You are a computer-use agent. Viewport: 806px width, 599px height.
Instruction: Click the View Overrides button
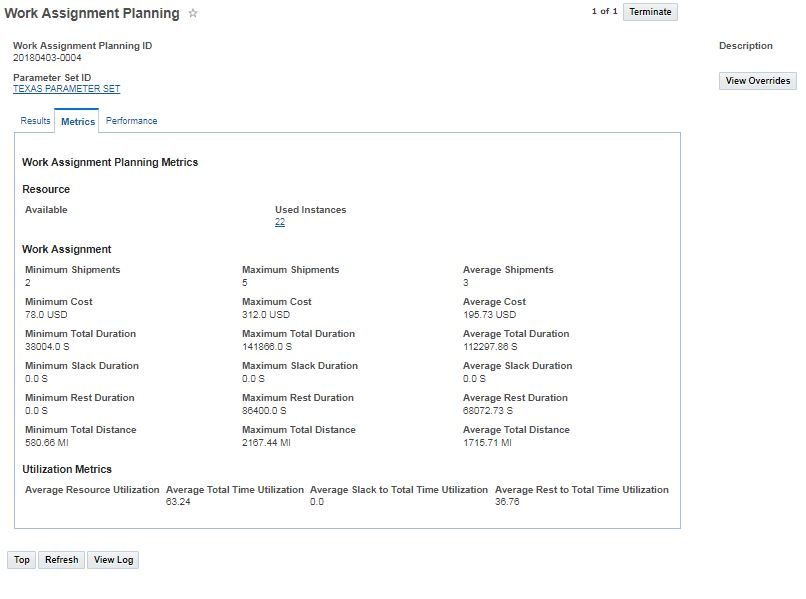pyautogui.click(x=757, y=81)
